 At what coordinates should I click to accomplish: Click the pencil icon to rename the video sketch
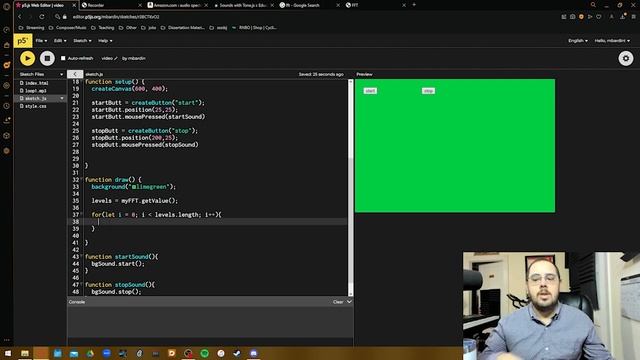tap(116, 58)
